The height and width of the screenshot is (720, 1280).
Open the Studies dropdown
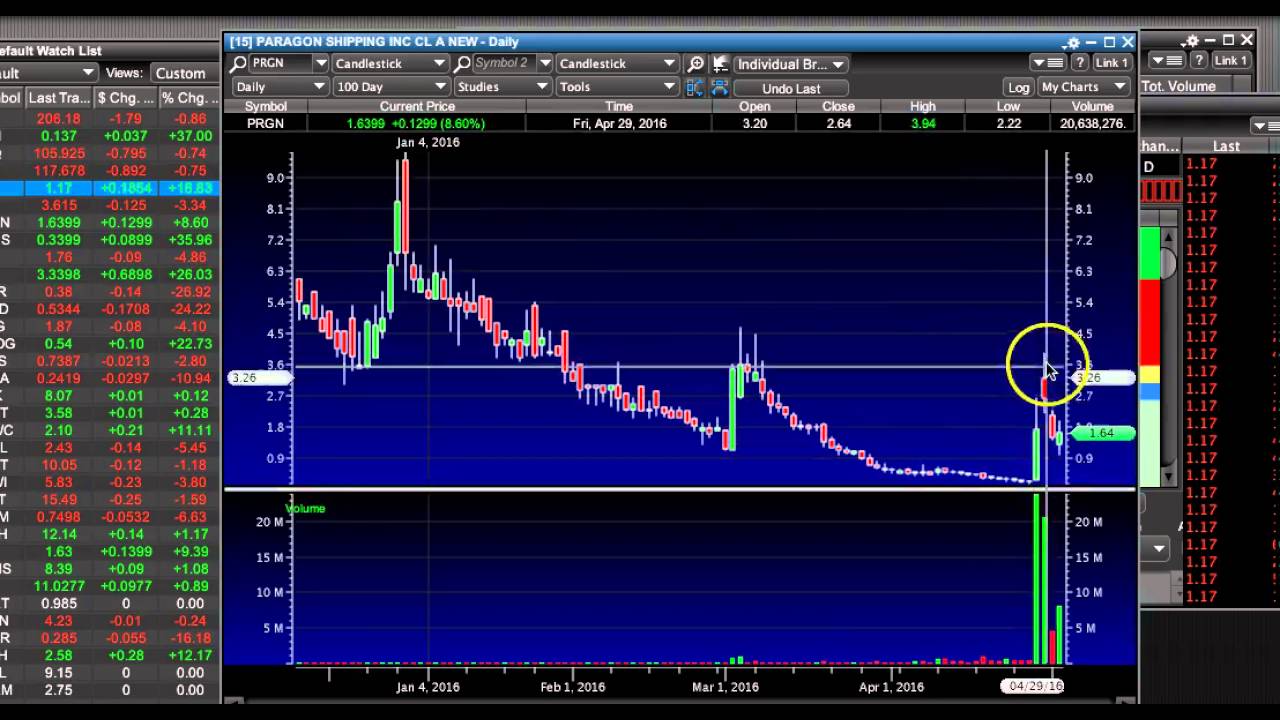502,87
